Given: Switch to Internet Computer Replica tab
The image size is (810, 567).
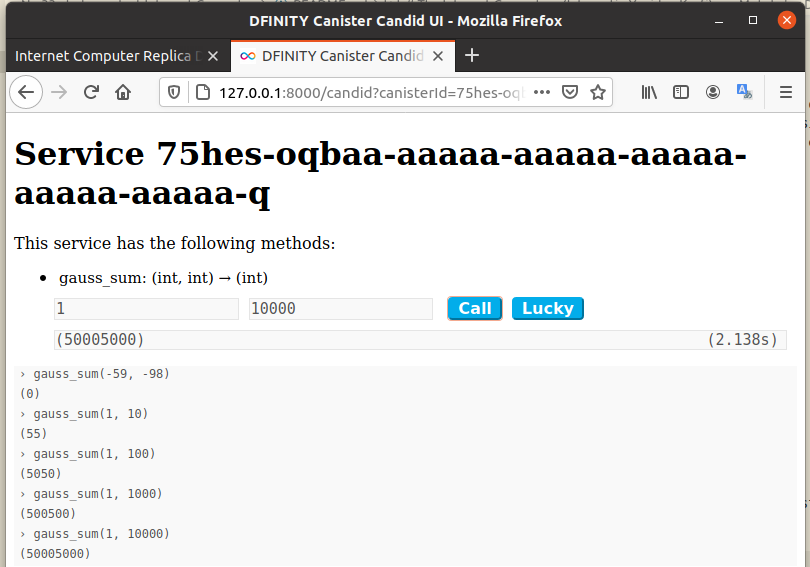Looking at the screenshot, I should point(108,56).
